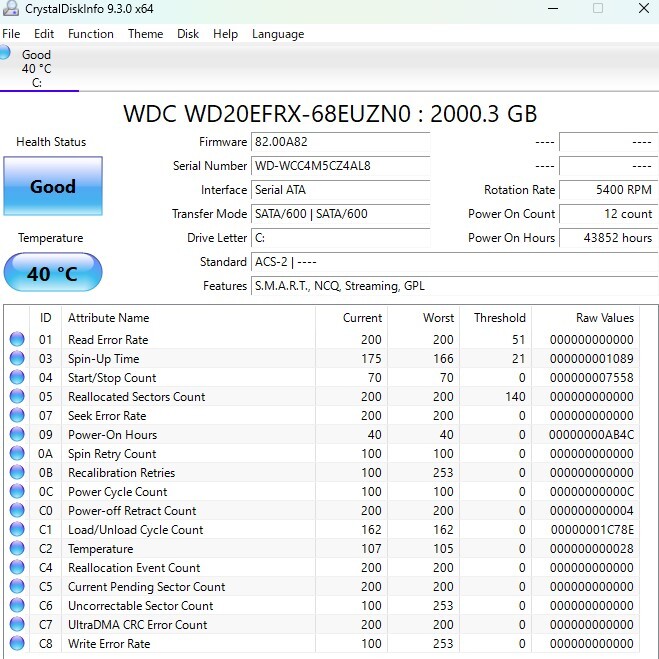Click the disk status orb above drive C:
Image resolution: width=659 pixels, height=659 pixels.
coord(5,52)
